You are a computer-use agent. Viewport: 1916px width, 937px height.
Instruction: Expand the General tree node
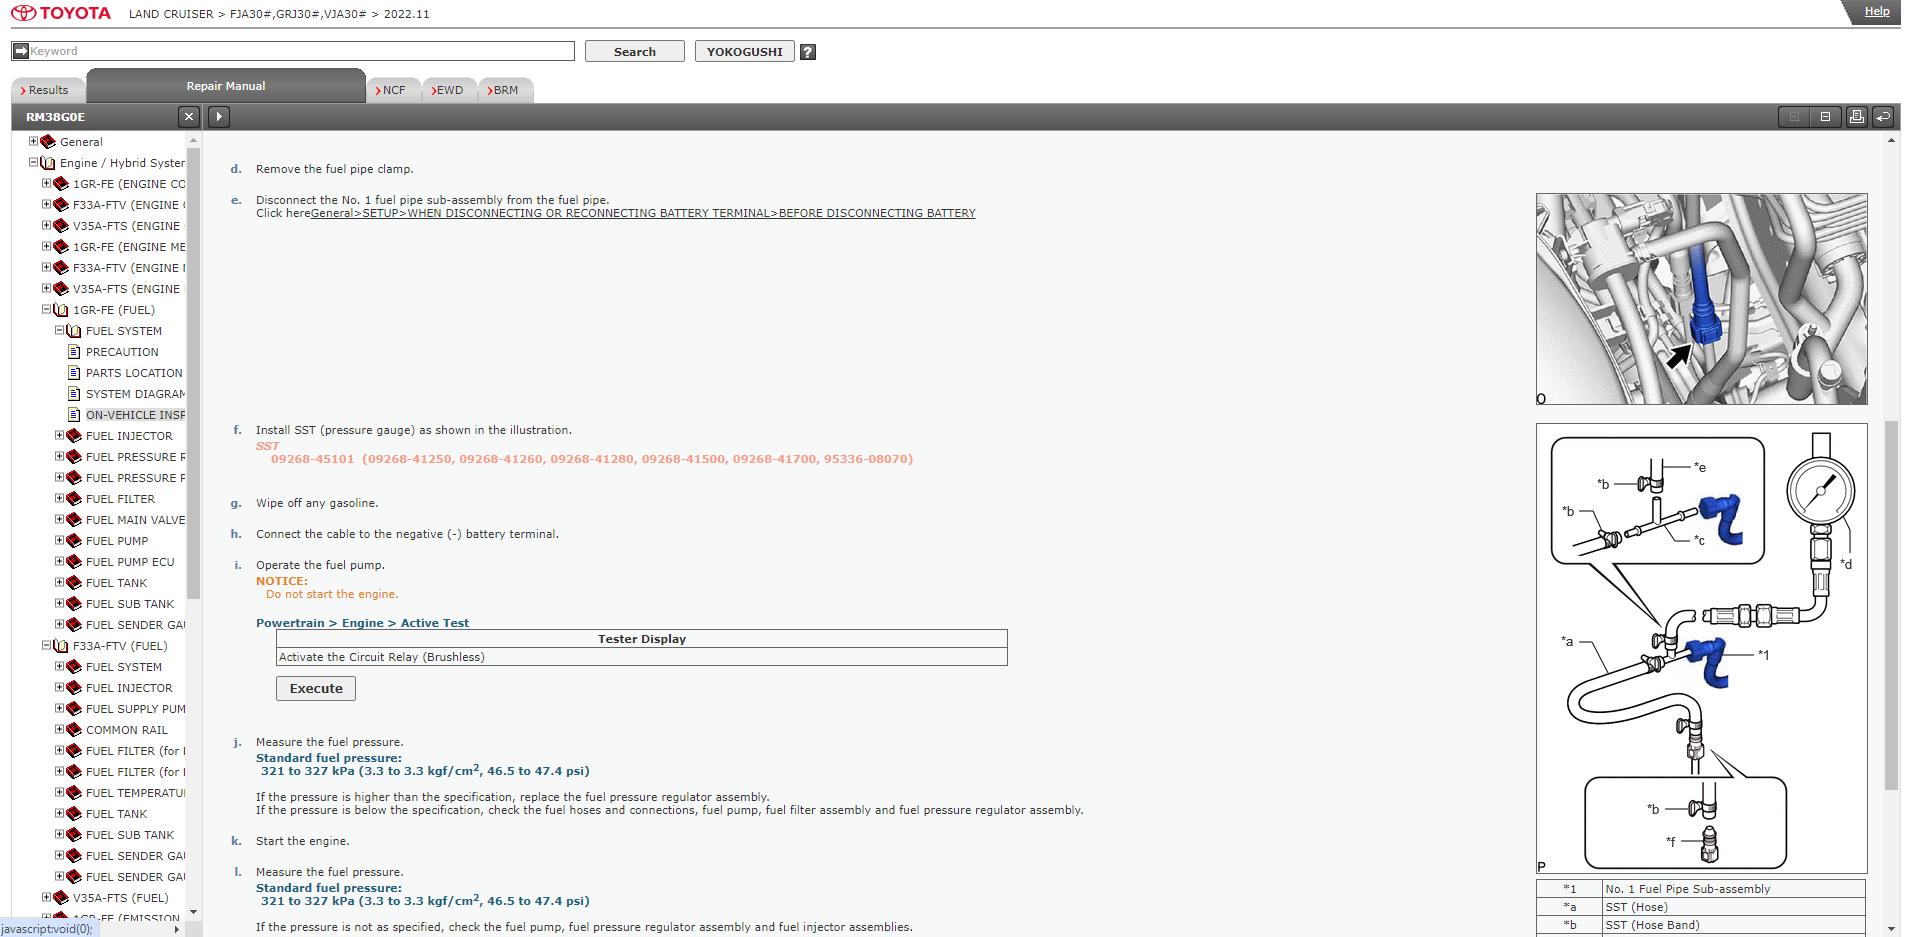[33, 142]
